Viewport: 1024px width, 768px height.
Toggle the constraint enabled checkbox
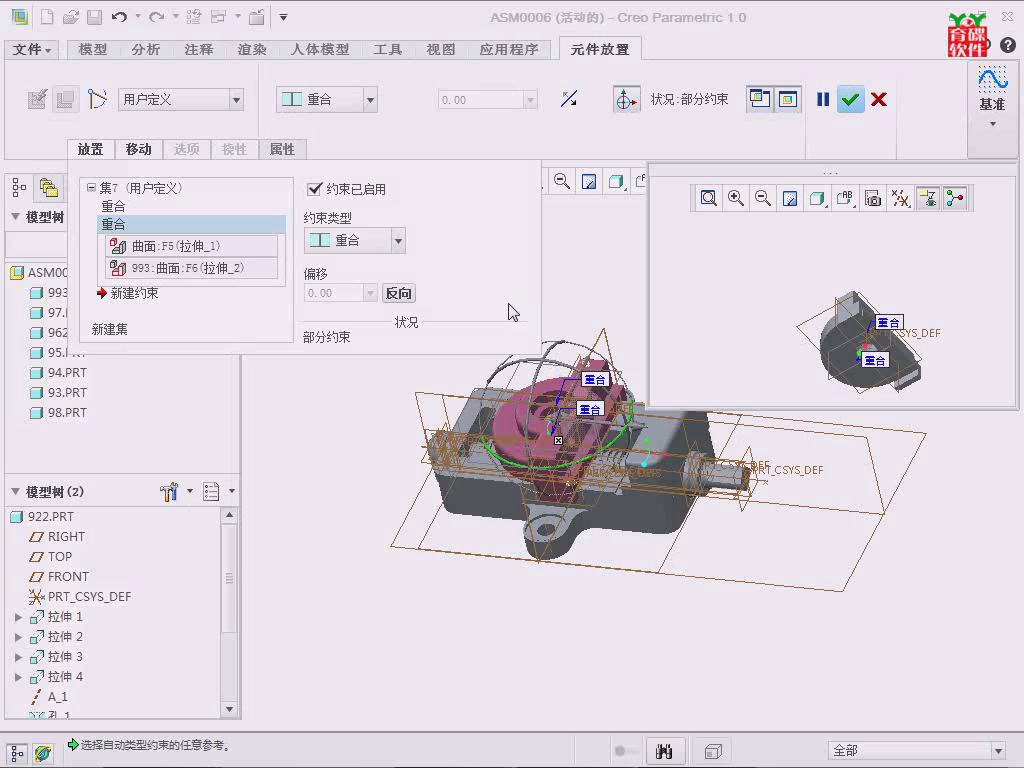click(x=314, y=189)
